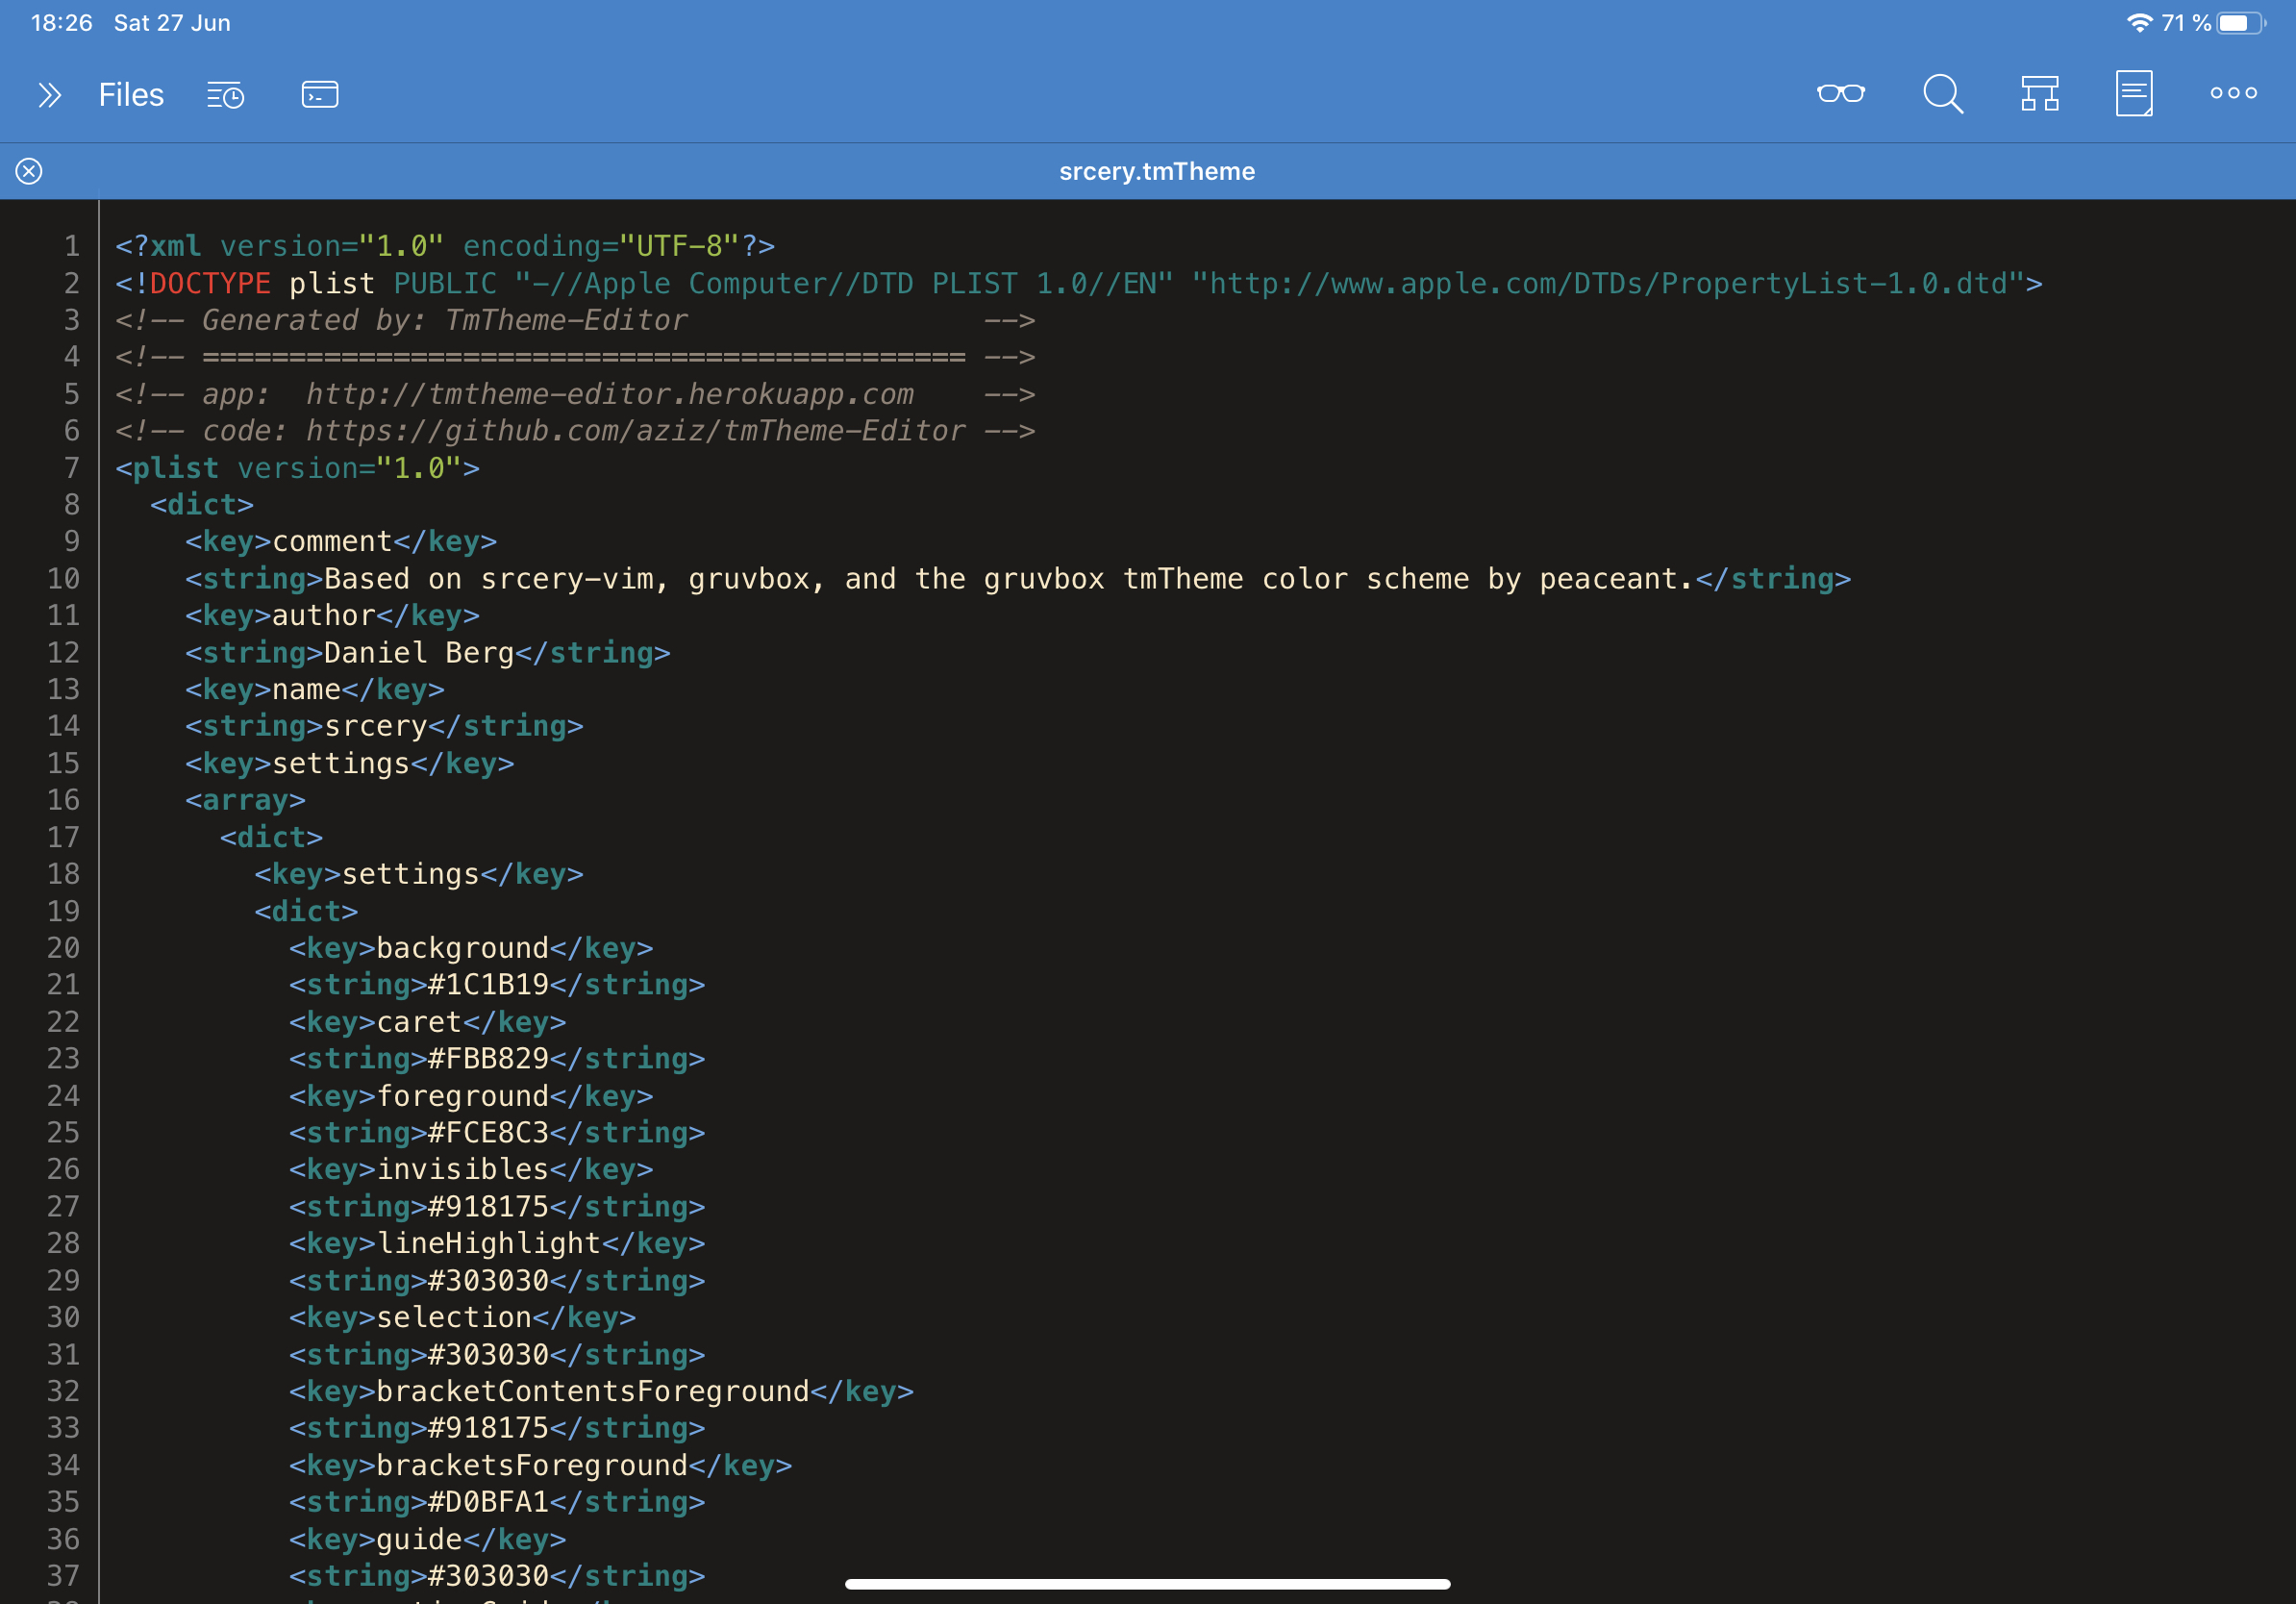Click line number 16 in gutter
This screenshot has height=1604, width=2296.
(x=63, y=800)
